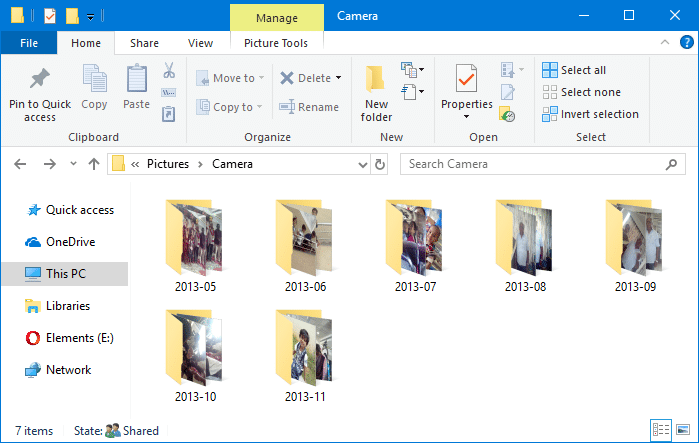Image resolution: width=699 pixels, height=443 pixels.
Task: Click Select none button
Action: pyautogui.click(x=580, y=92)
